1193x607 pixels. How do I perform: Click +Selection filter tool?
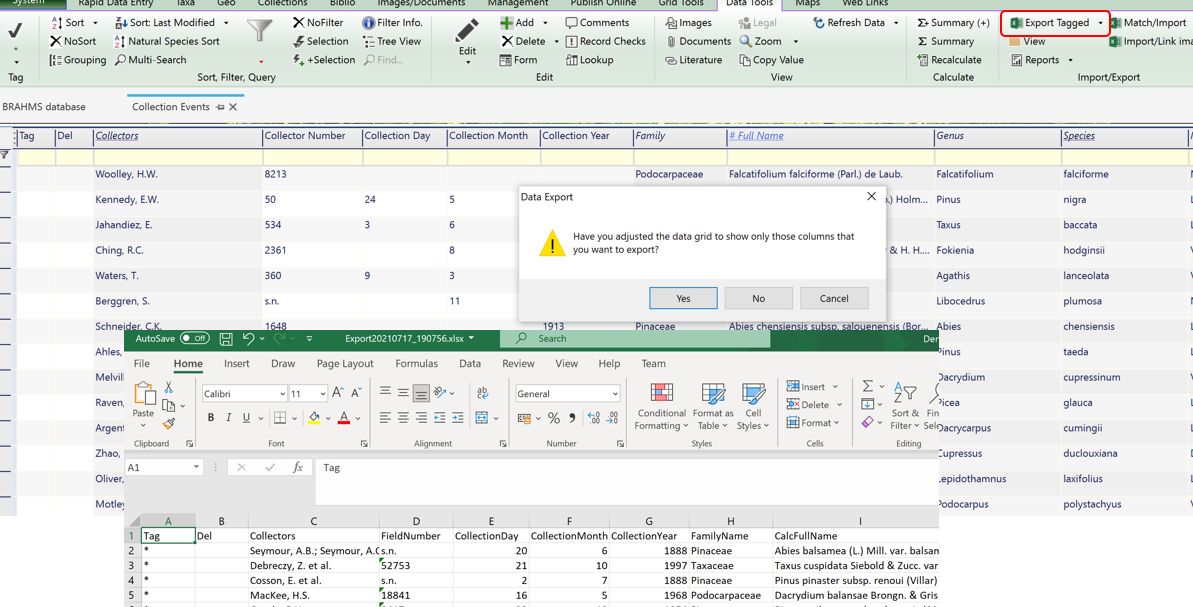pos(324,59)
